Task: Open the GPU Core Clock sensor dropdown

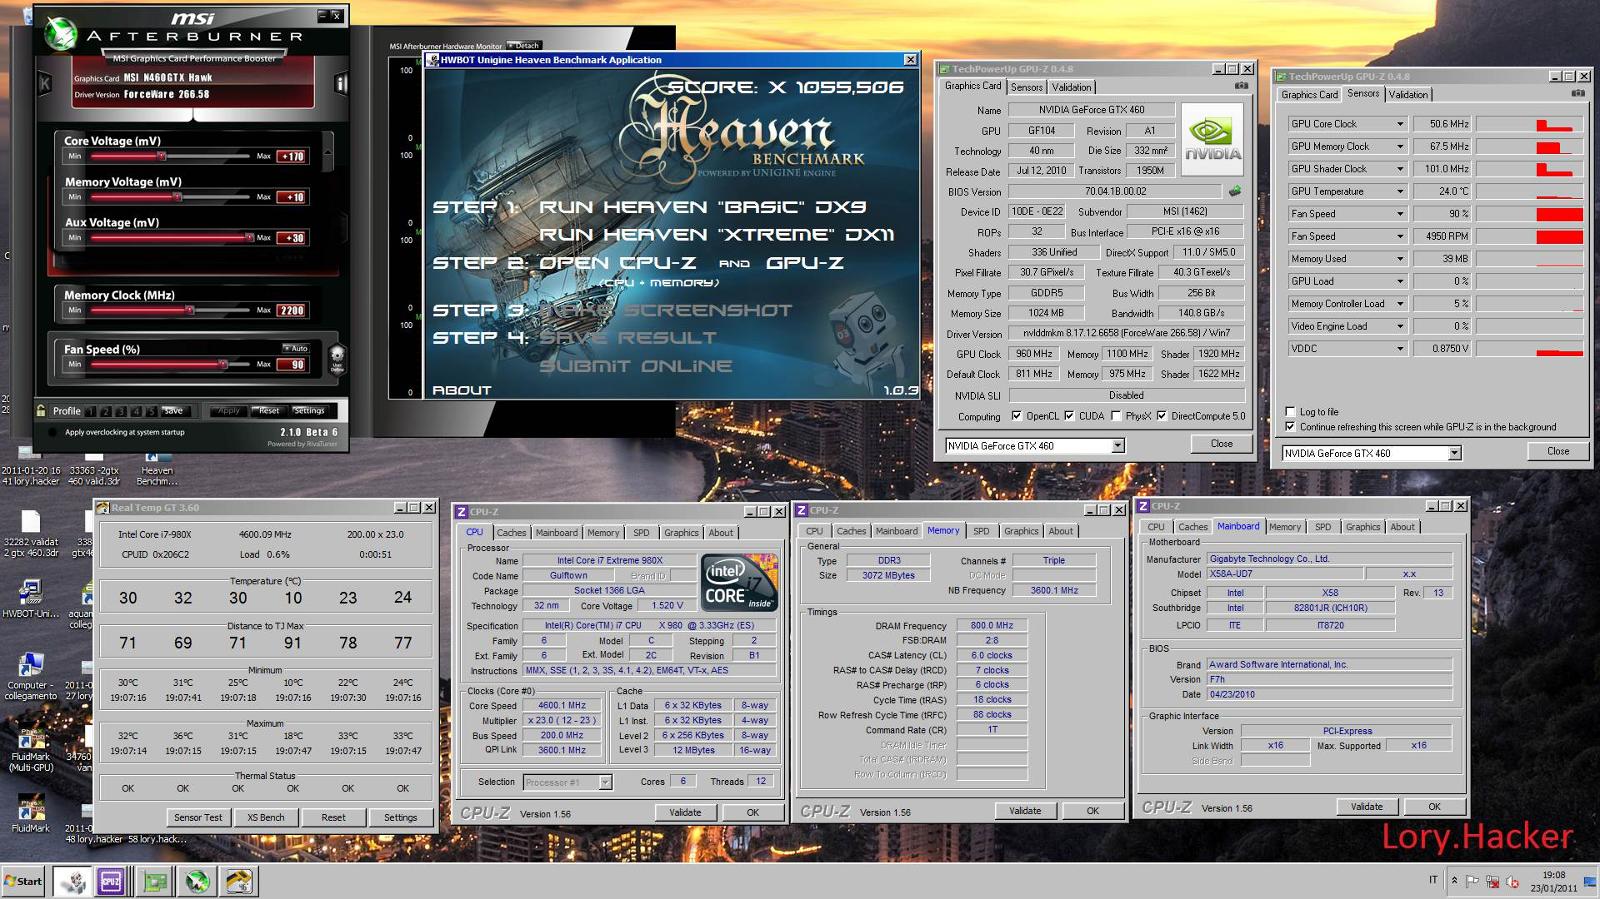Action: point(1400,124)
